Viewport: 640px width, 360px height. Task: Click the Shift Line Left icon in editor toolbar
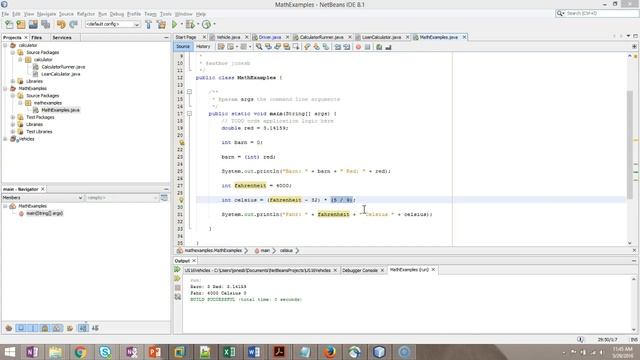click(x=338, y=47)
